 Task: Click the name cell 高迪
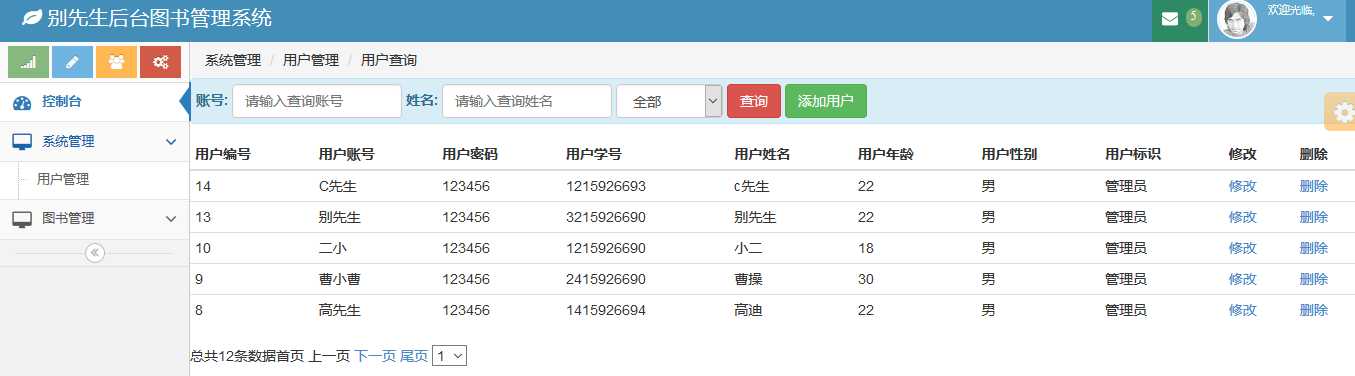click(748, 310)
